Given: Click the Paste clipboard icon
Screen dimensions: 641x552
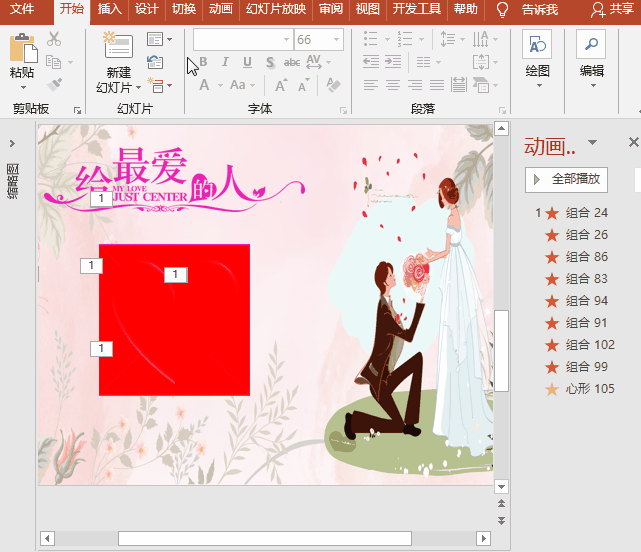Looking at the screenshot, I should [23, 48].
